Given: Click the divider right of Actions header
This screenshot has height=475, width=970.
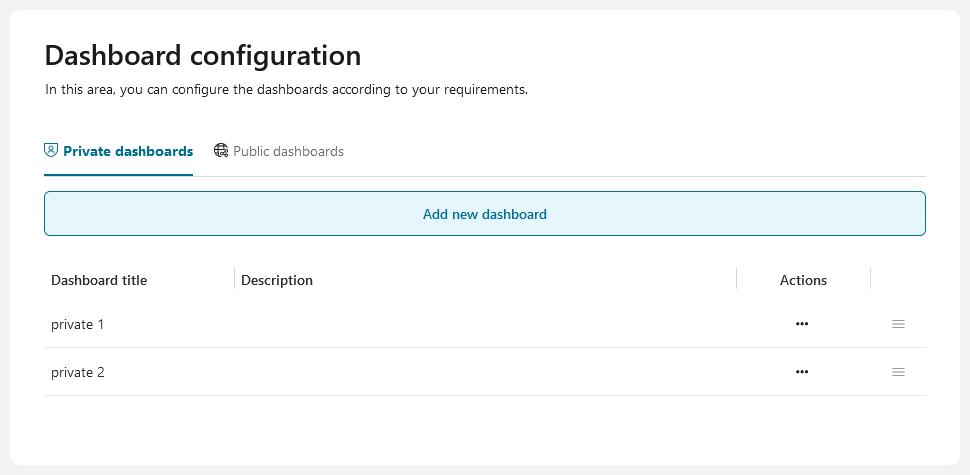Looking at the screenshot, I should tap(871, 279).
